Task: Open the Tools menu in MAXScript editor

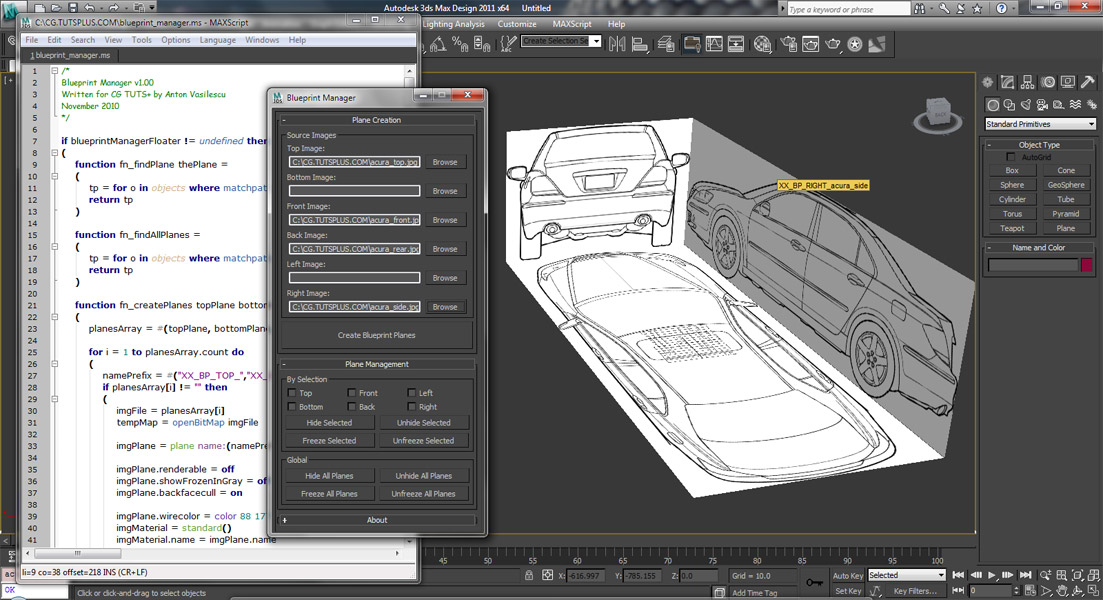Action: click(x=141, y=40)
